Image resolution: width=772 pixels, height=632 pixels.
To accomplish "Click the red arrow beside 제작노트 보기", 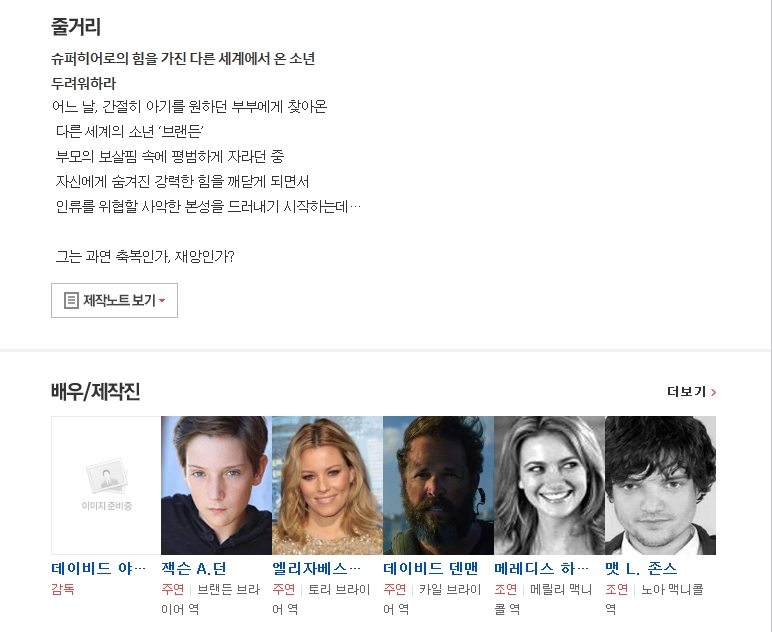I will click(162, 301).
